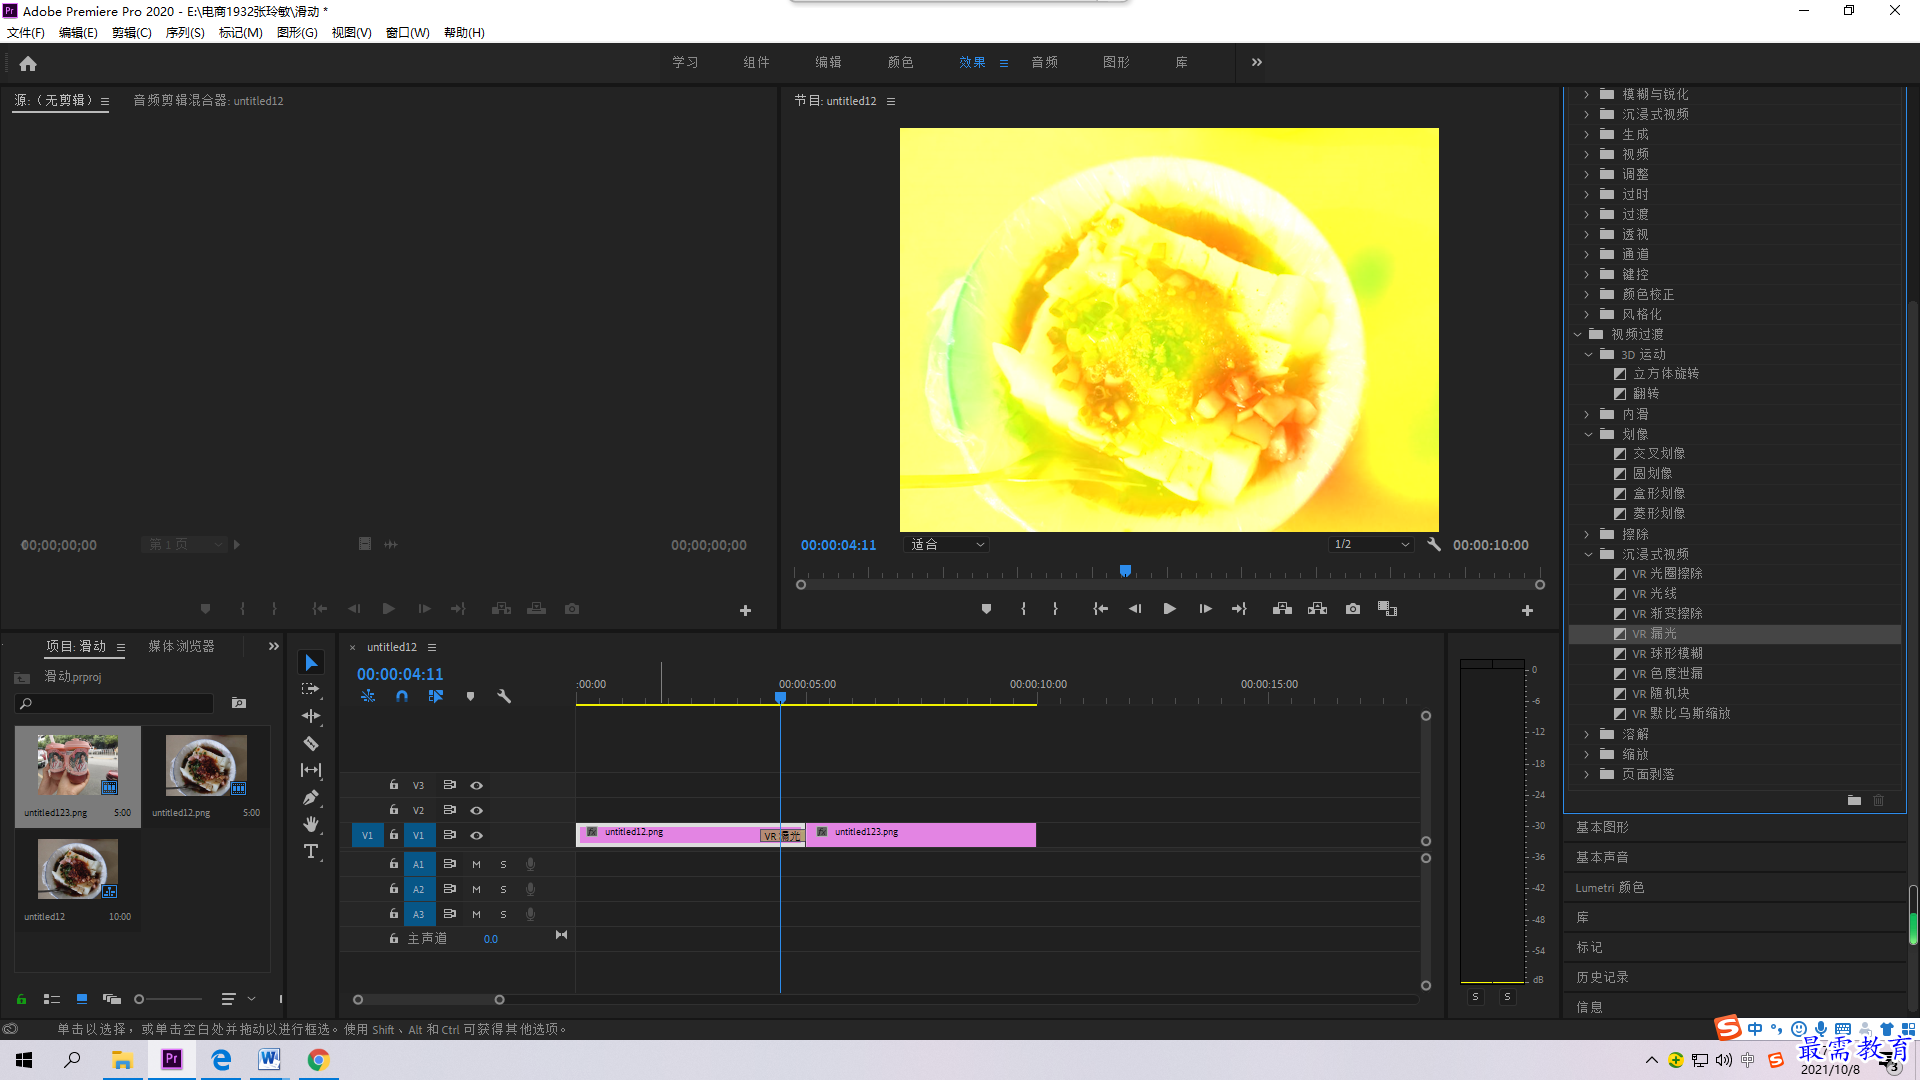Go to Out point in program monitor

point(1239,609)
